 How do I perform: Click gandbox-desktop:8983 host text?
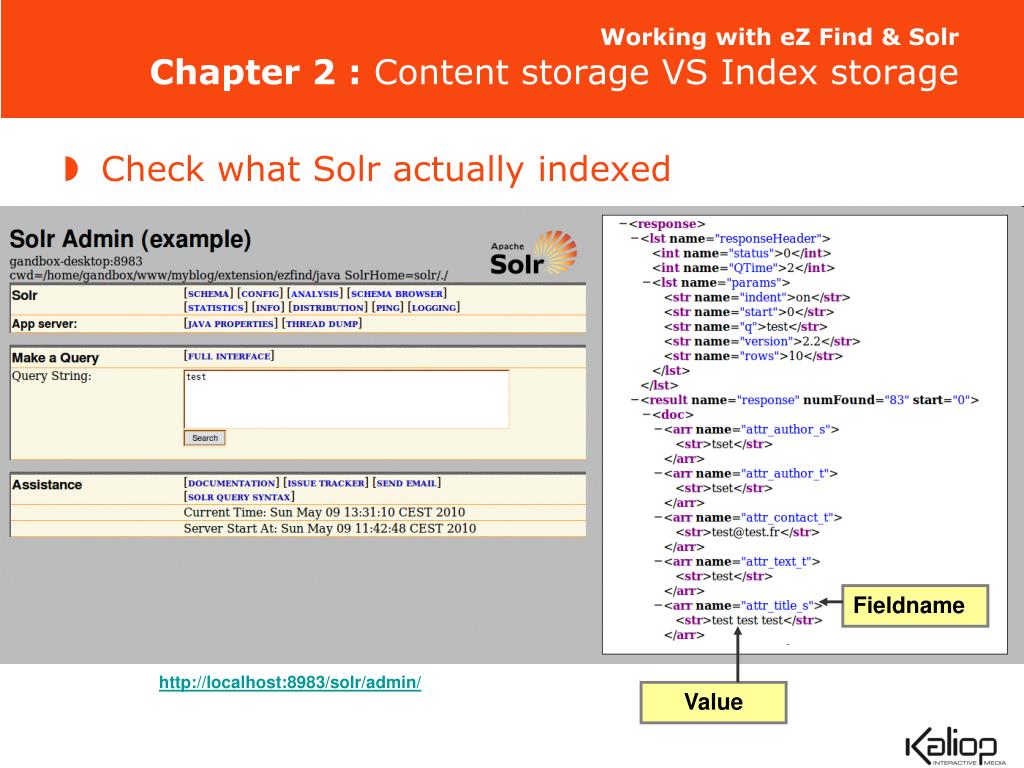(x=76, y=261)
